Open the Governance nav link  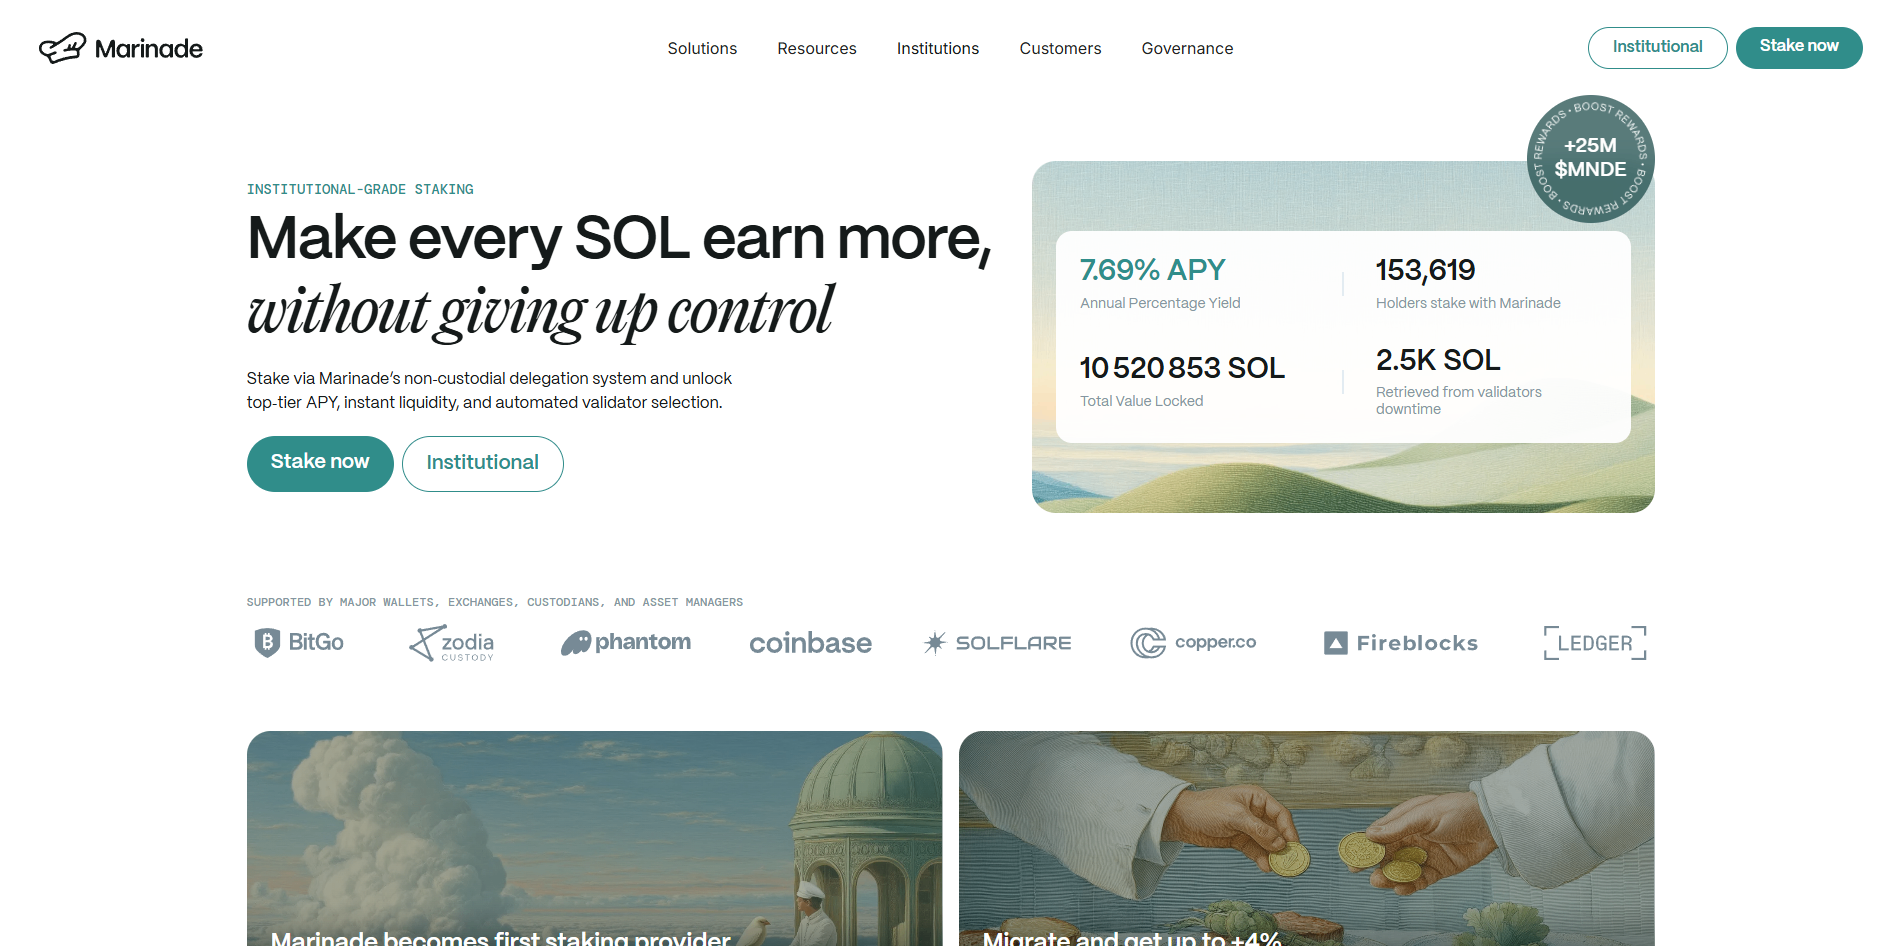(x=1187, y=48)
